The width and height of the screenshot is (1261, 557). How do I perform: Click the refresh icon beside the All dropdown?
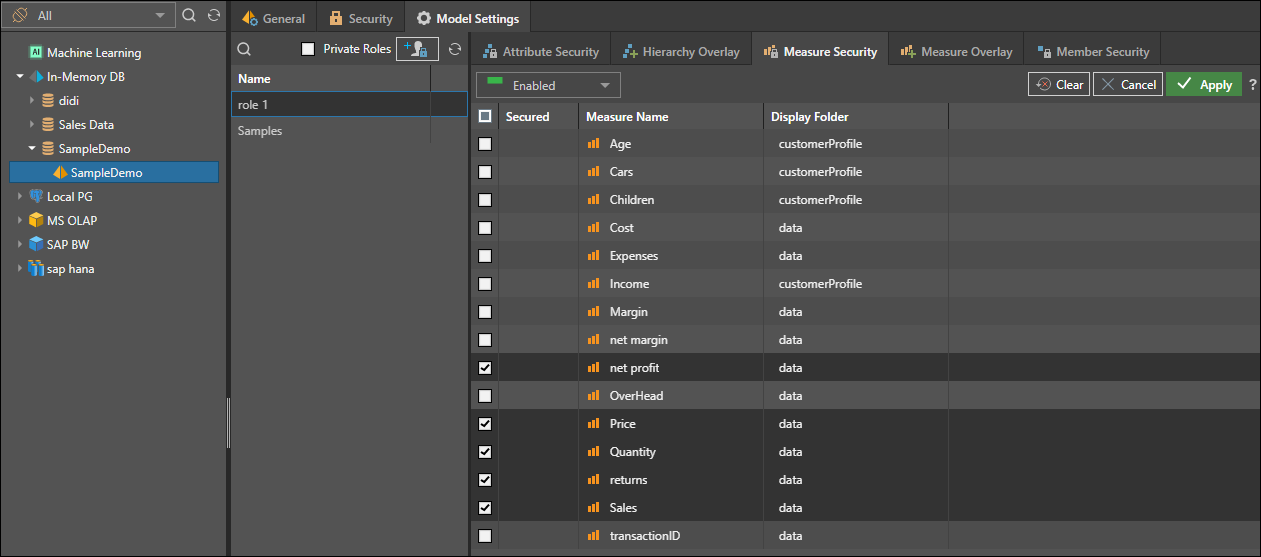[x=213, y=16]
